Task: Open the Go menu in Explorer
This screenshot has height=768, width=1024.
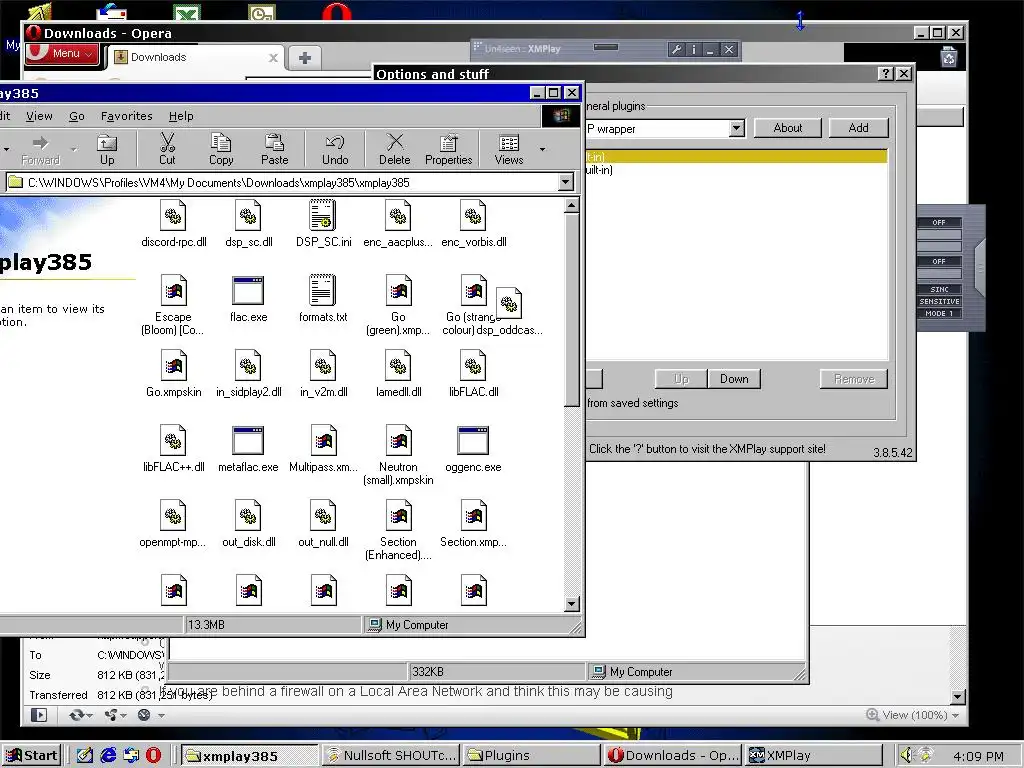Action: (x=76, y=116)
